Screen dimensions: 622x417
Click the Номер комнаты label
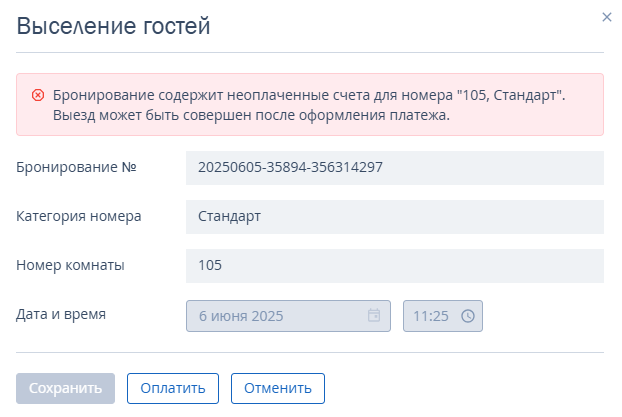[x=70, y=265]
